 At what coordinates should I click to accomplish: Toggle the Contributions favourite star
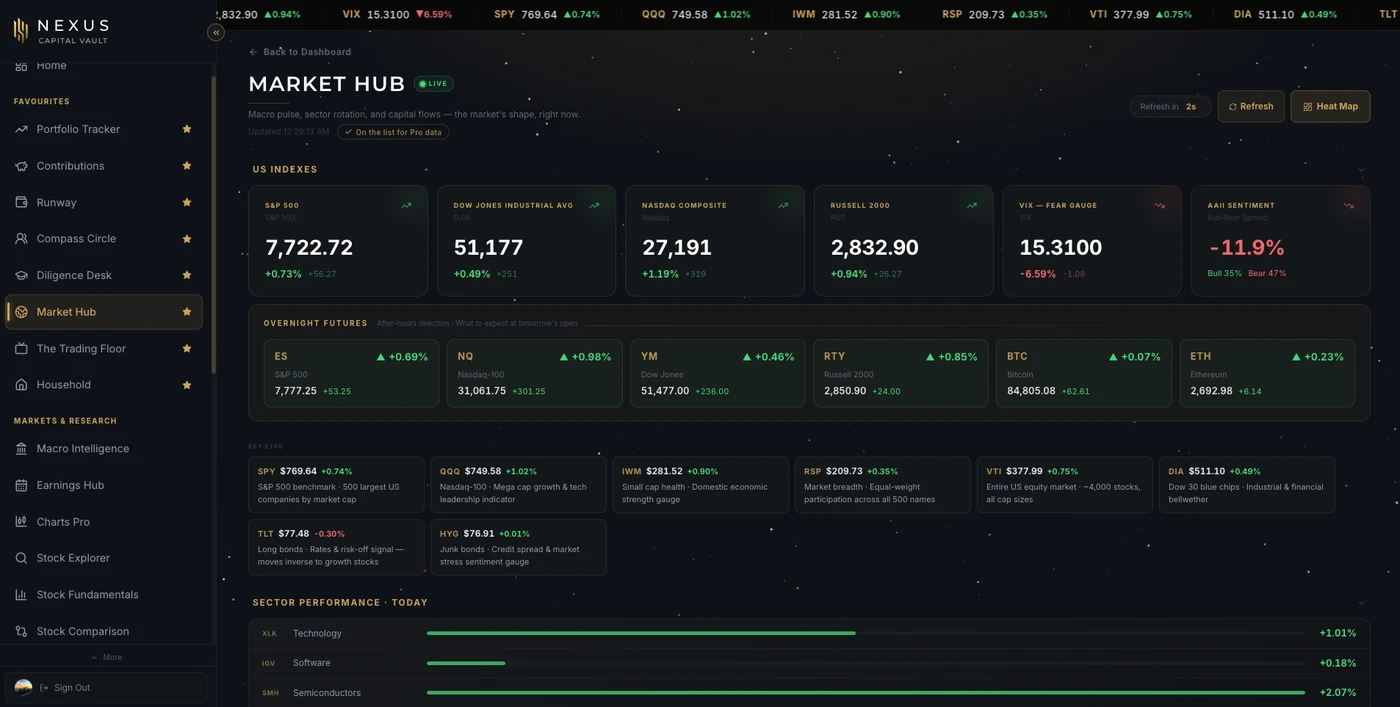click(187, 166)
